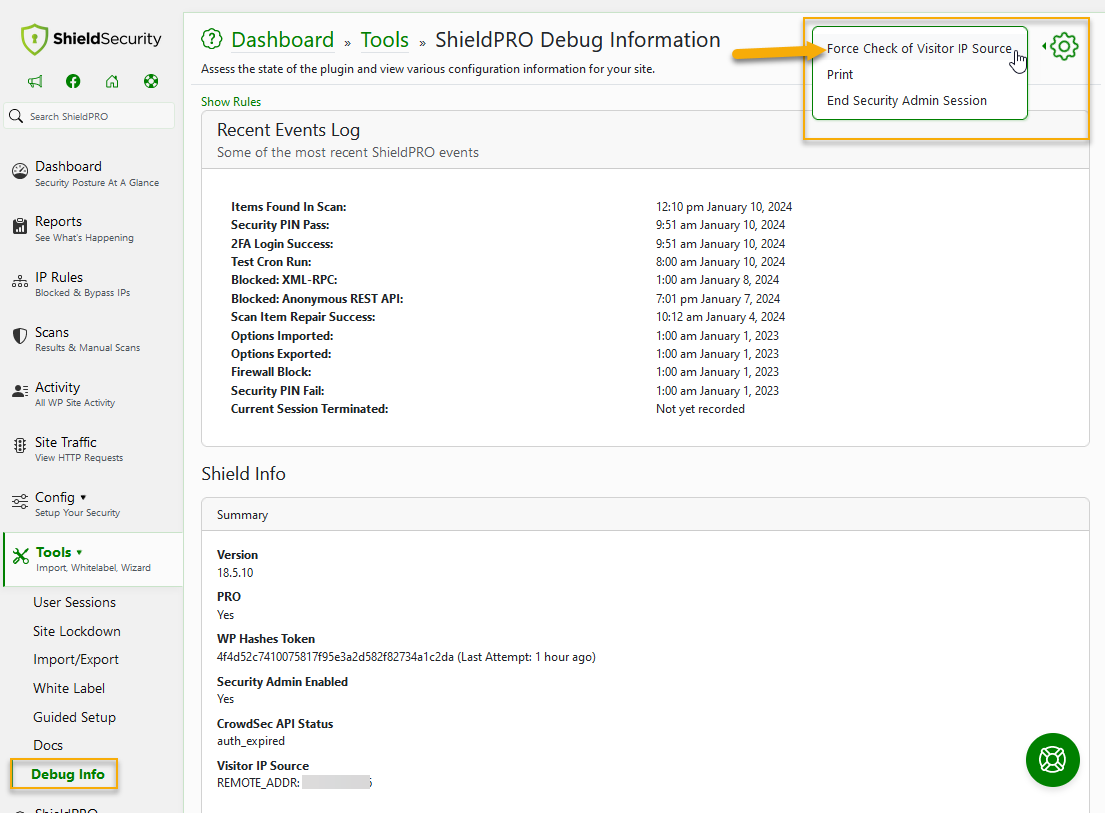
Task: Go to Dashboard via breadcrumb
Action: 283,39
